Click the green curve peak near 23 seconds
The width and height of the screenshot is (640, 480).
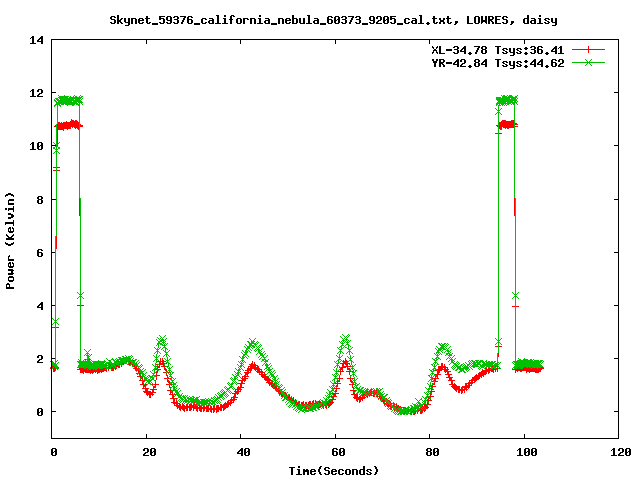coord(162,340)
